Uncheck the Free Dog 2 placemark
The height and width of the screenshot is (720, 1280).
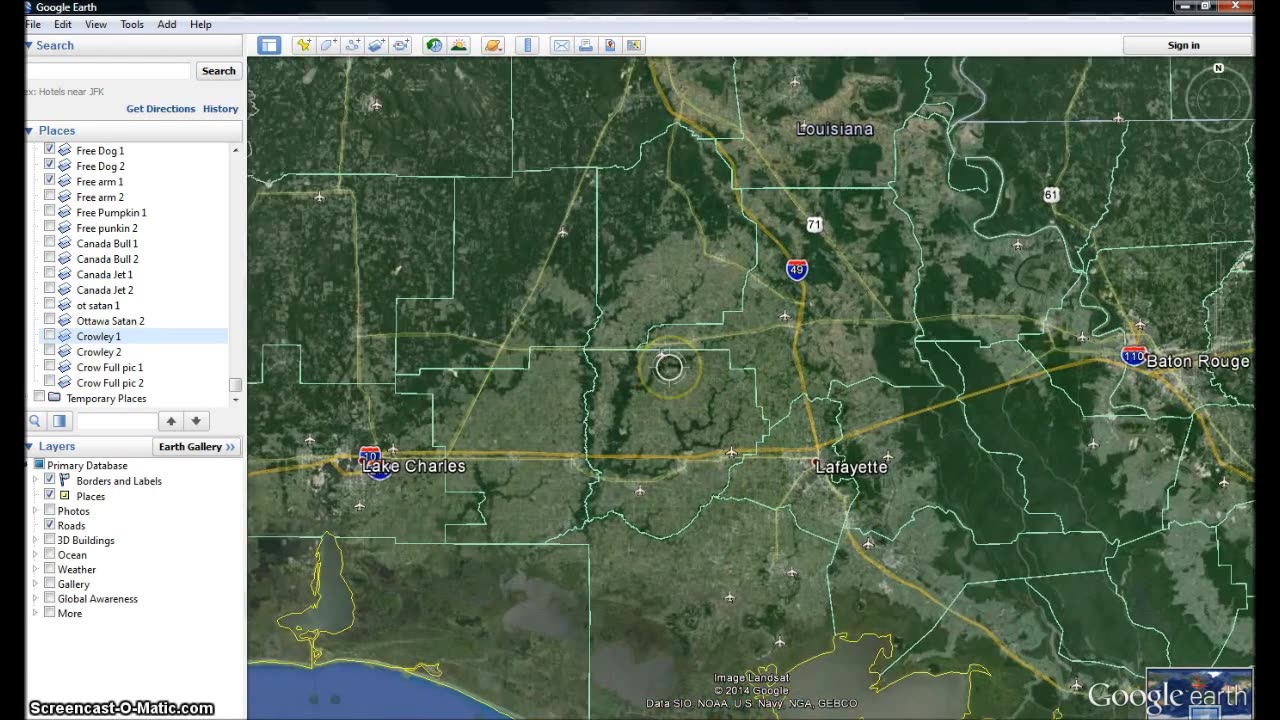pyautogui.click(x=50, y=164)
